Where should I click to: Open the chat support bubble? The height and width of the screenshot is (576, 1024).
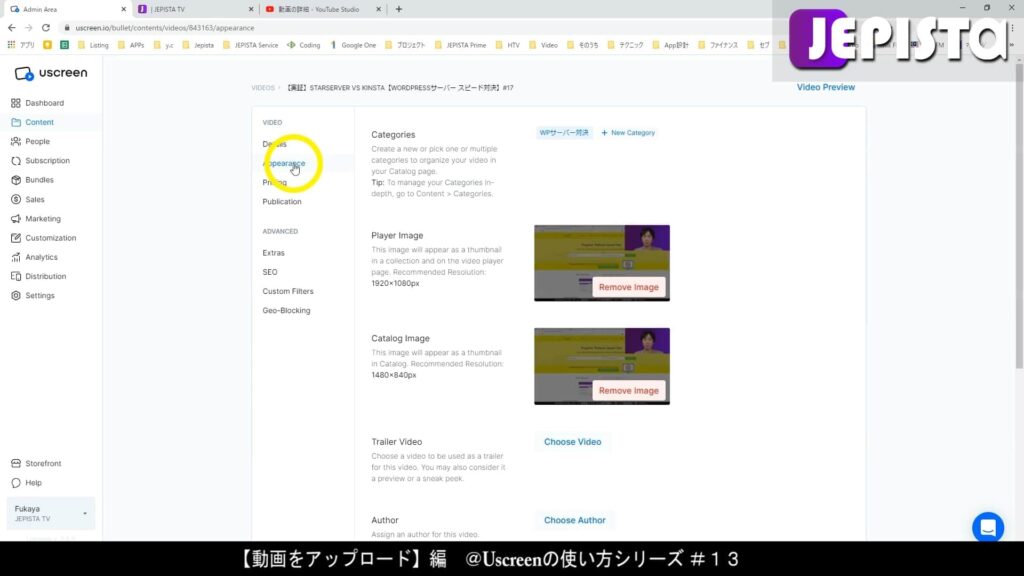(987, 527)
